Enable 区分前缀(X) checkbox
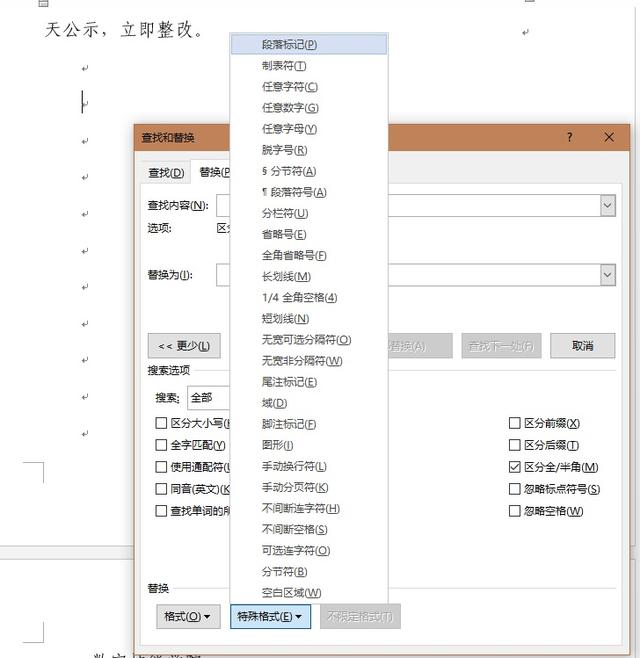Screen dimensions: 640x658 [x=515, y=423]
